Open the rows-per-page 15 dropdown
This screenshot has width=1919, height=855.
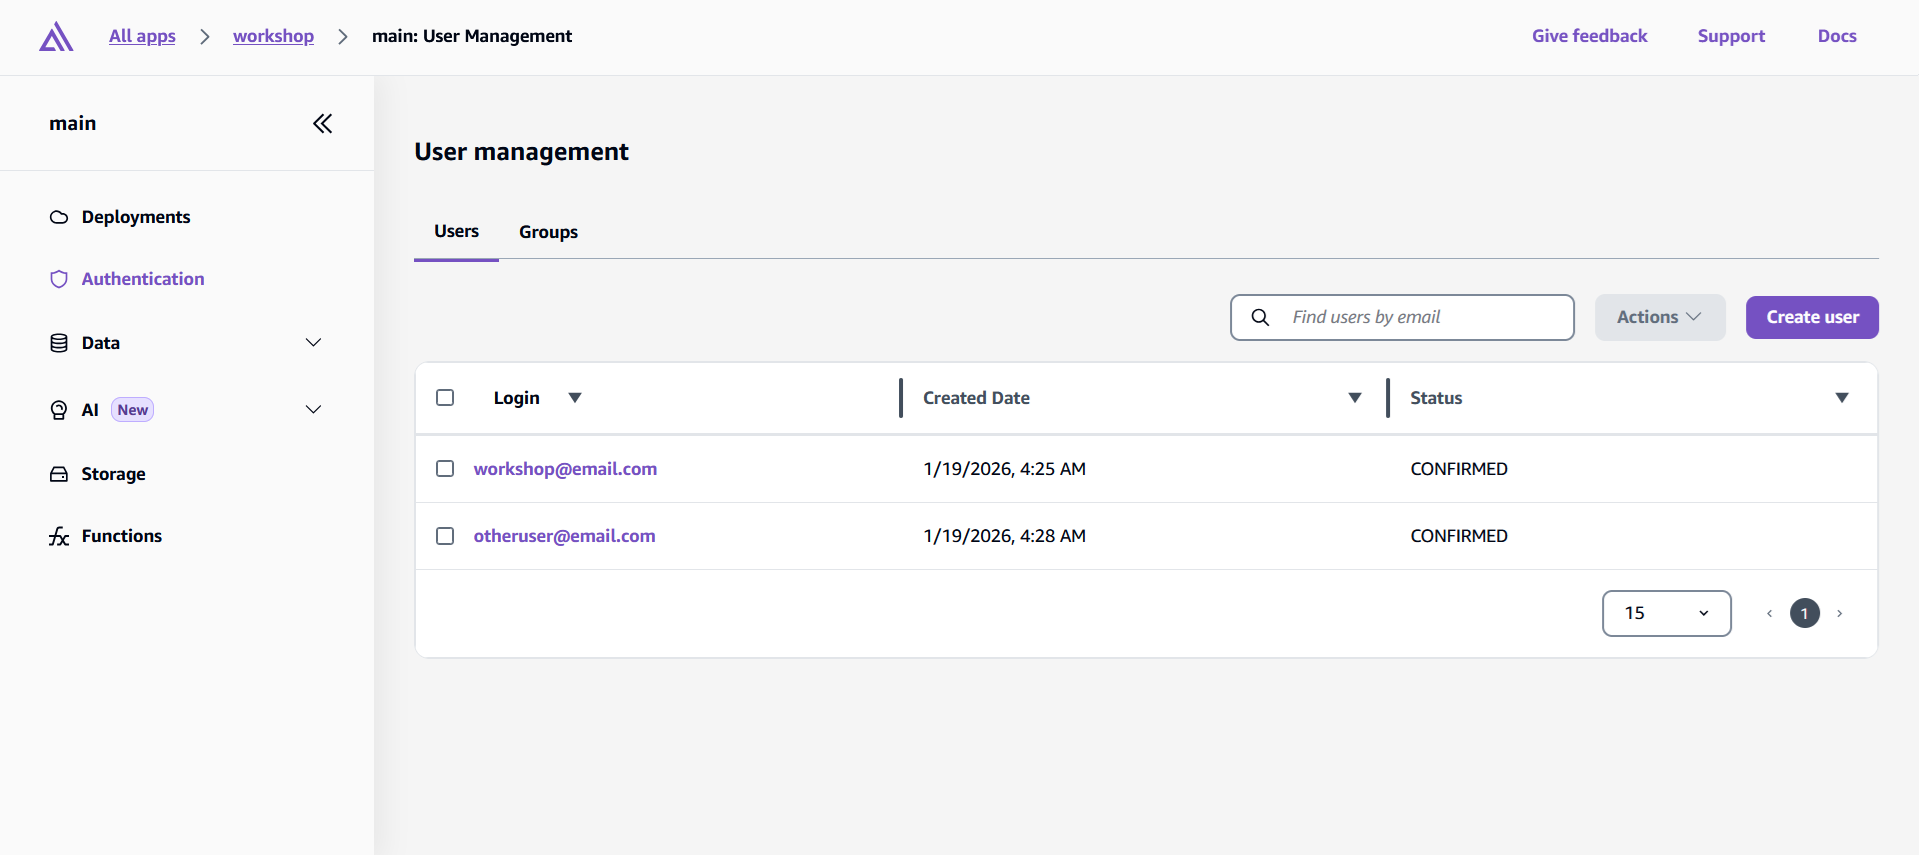[1666, 613]
